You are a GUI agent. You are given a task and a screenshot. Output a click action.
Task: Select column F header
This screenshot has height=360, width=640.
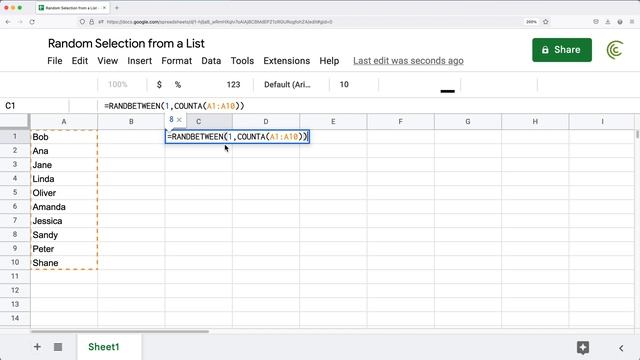400,122
